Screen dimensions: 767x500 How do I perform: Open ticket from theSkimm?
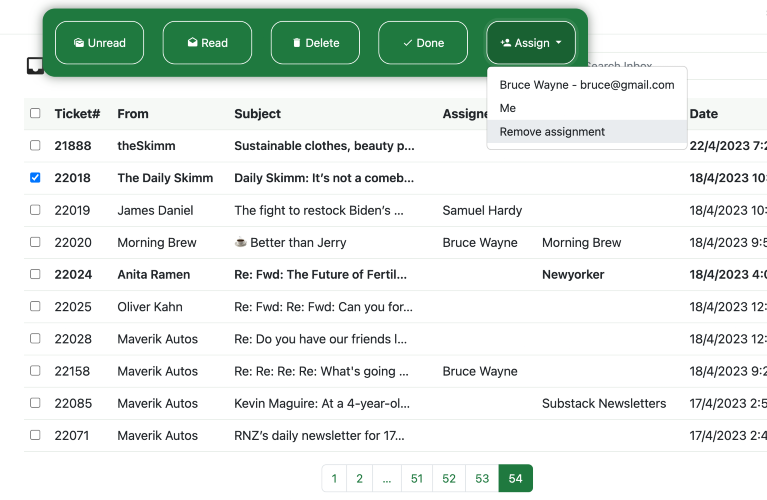[x=146, y=146]
